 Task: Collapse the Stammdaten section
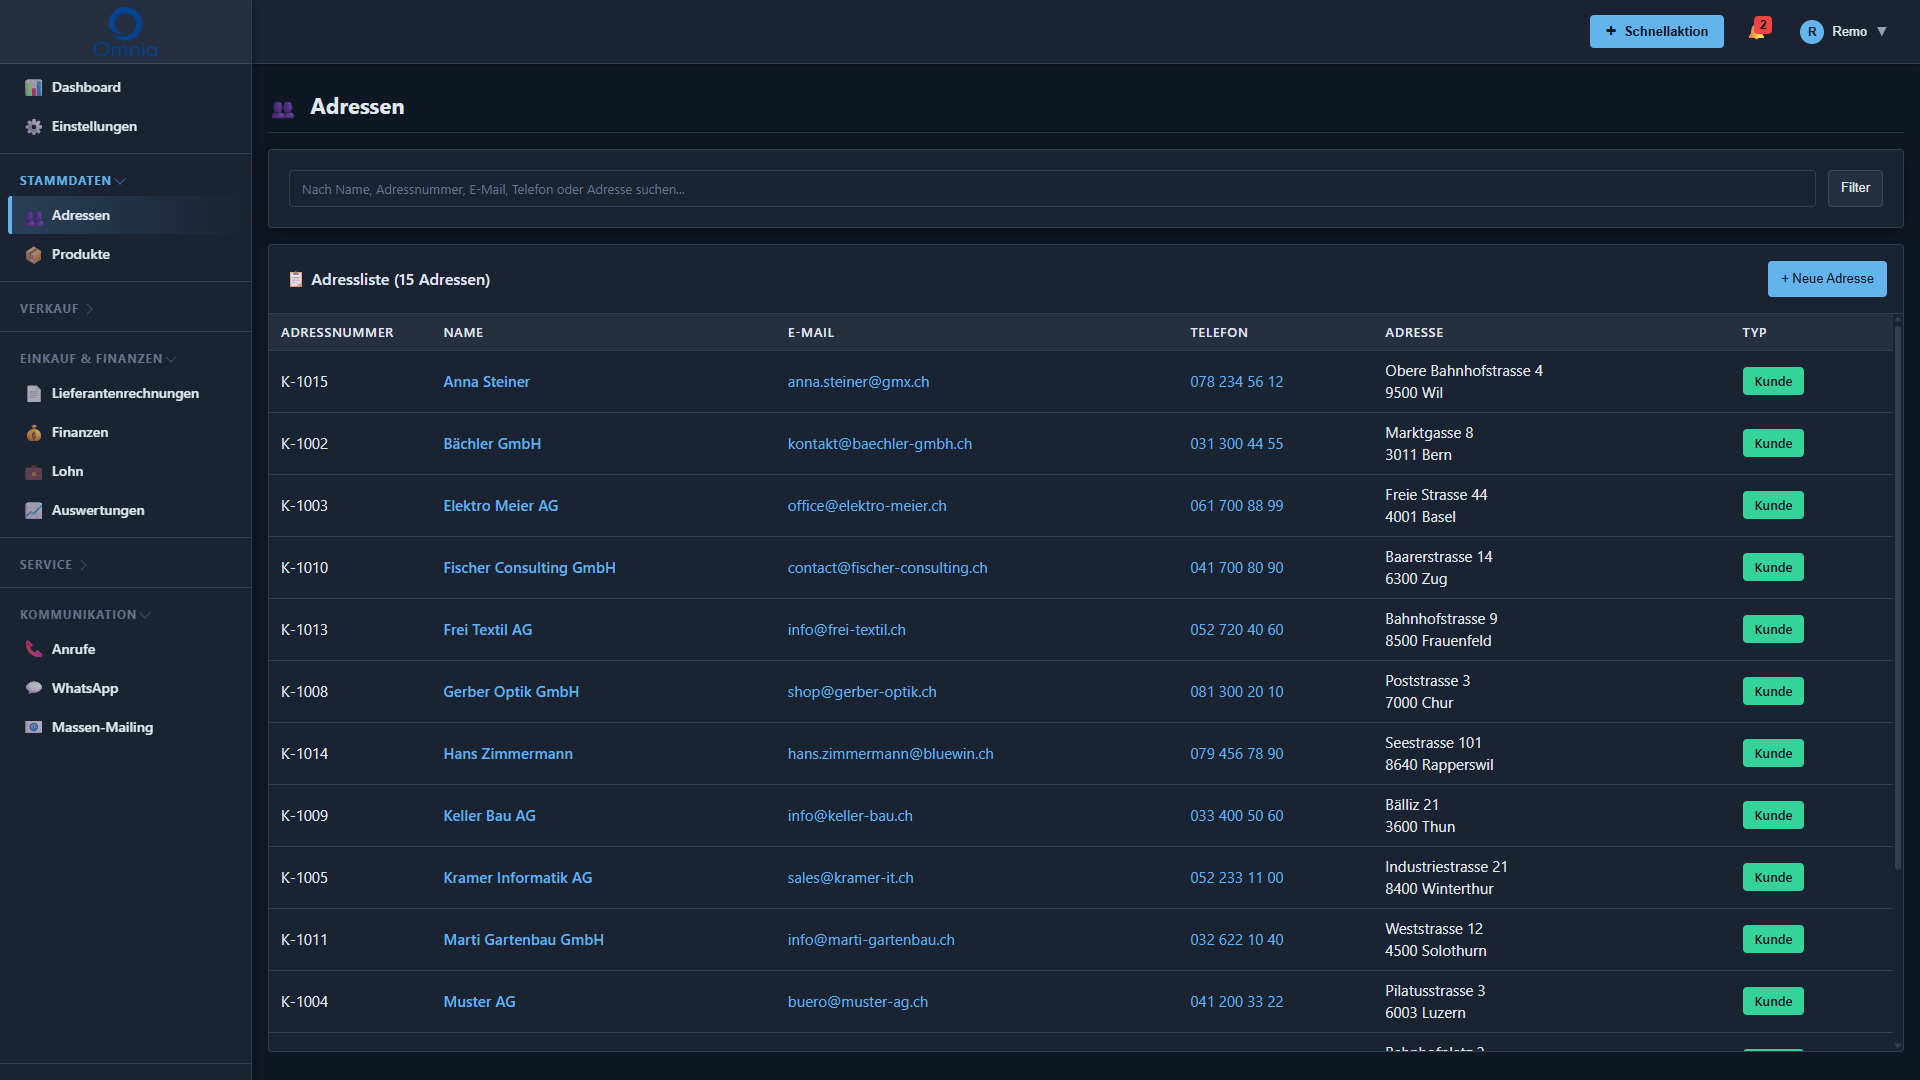coord(72,181)
